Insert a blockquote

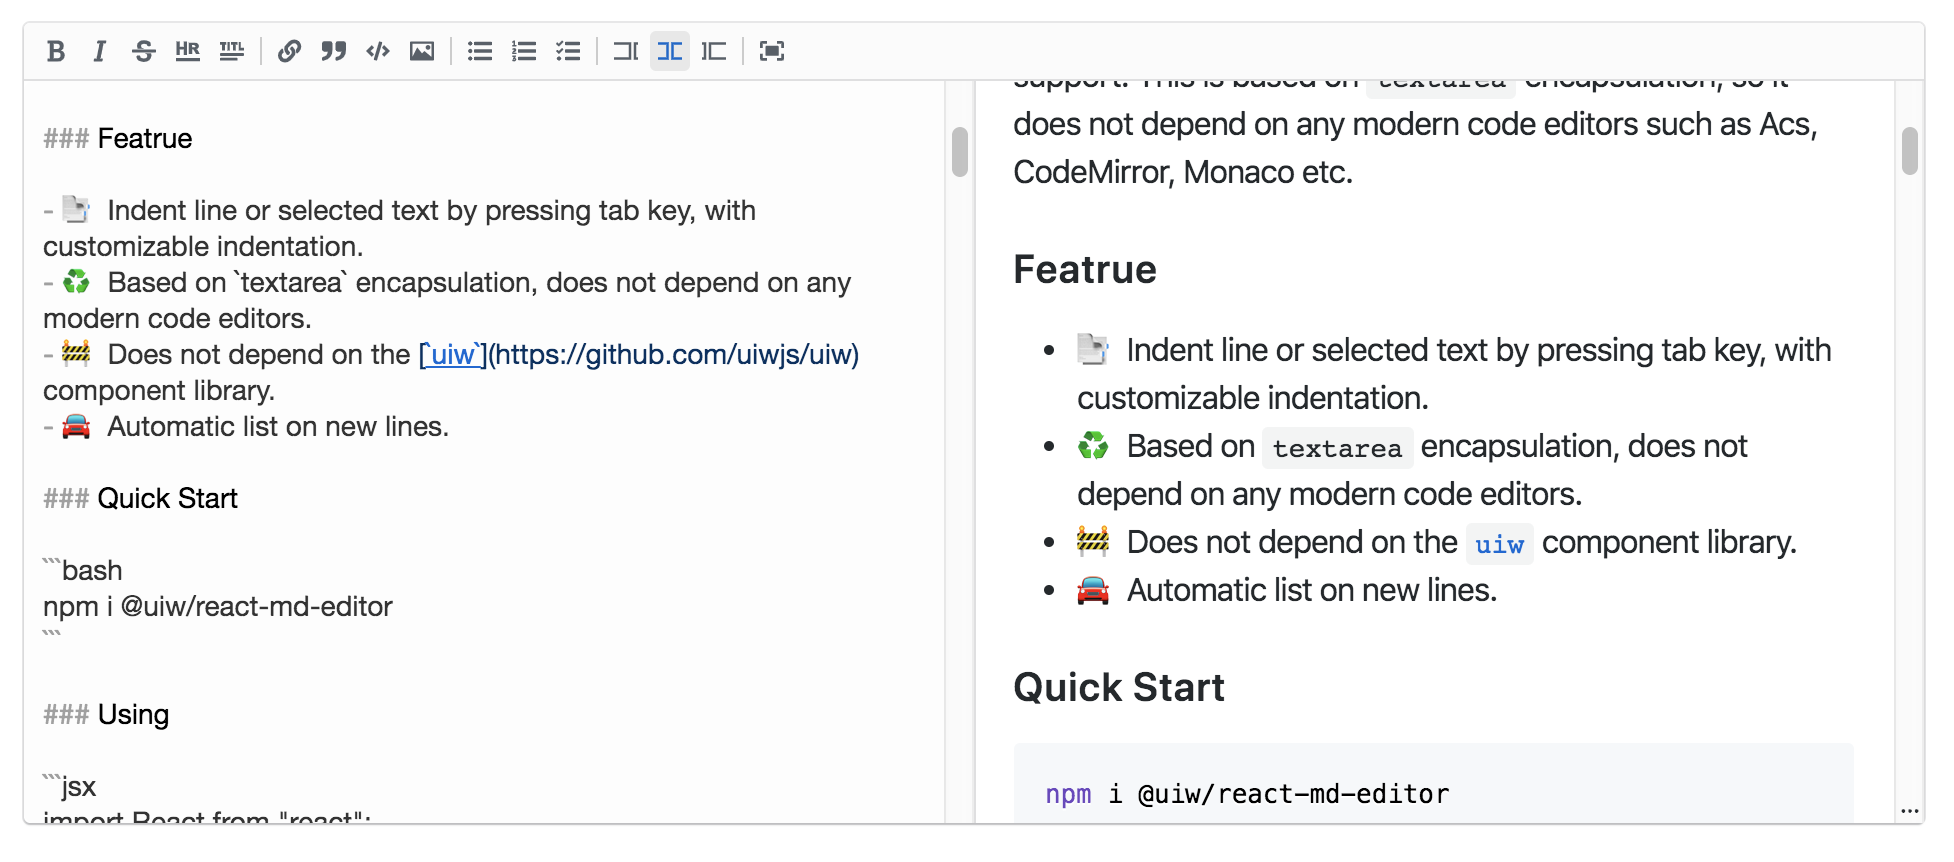(x=333, y=51)
